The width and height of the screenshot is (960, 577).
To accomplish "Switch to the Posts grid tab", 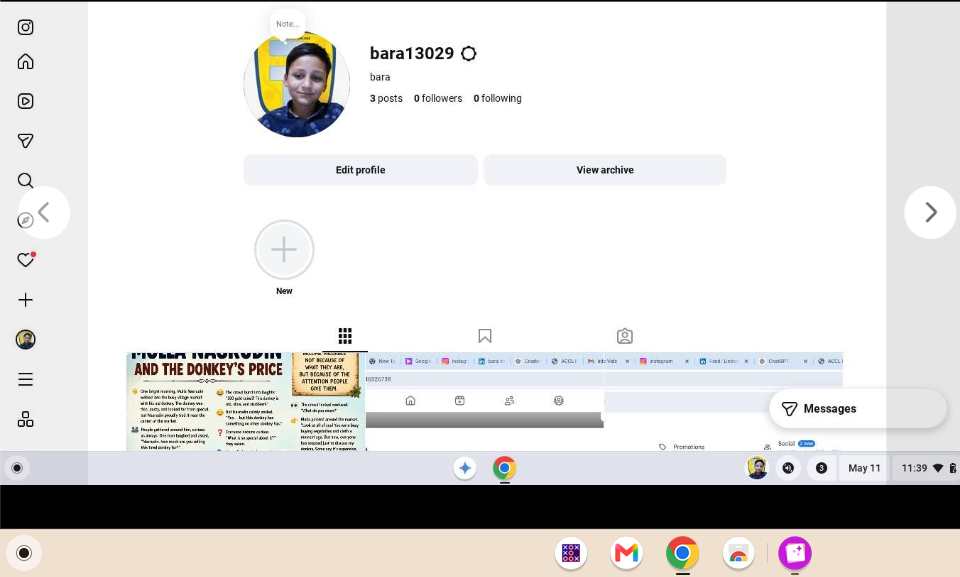I will coord(345,336).
